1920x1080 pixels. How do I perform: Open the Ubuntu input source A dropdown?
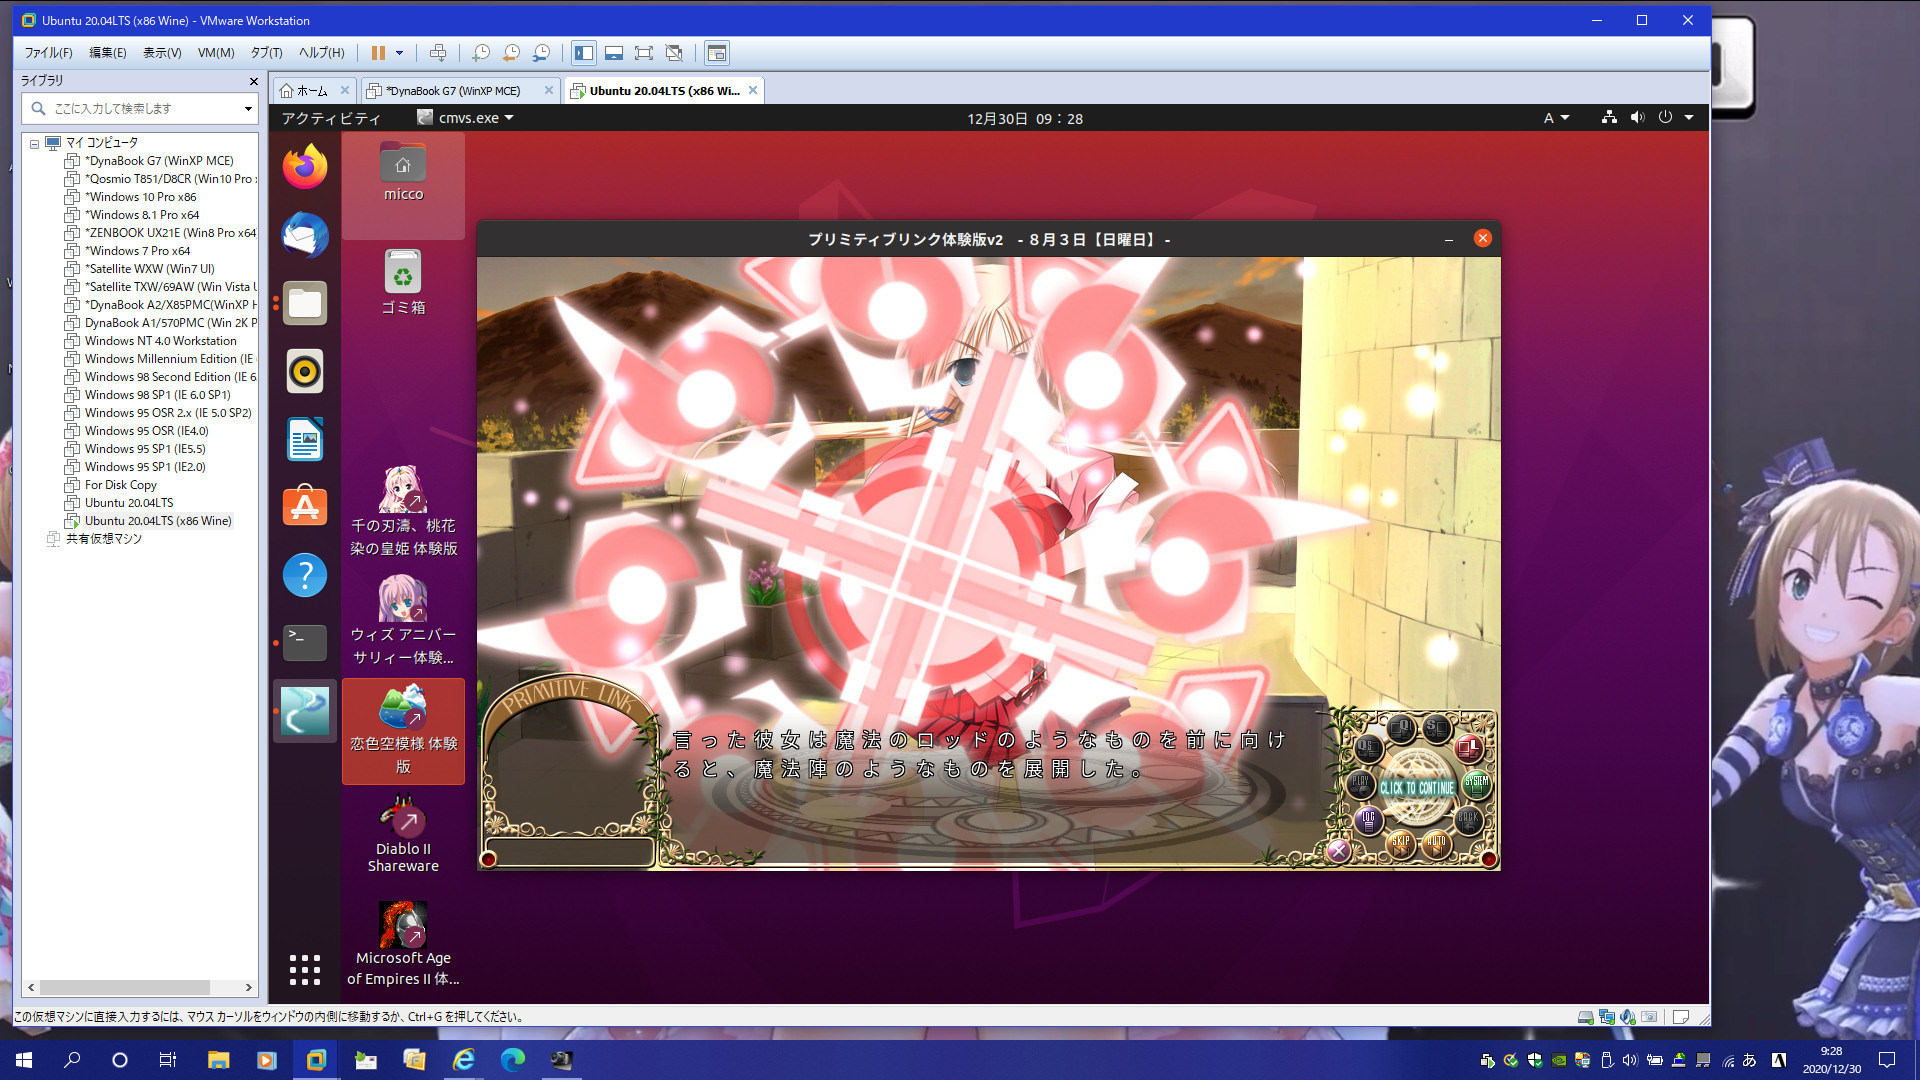pos(1556,118)
